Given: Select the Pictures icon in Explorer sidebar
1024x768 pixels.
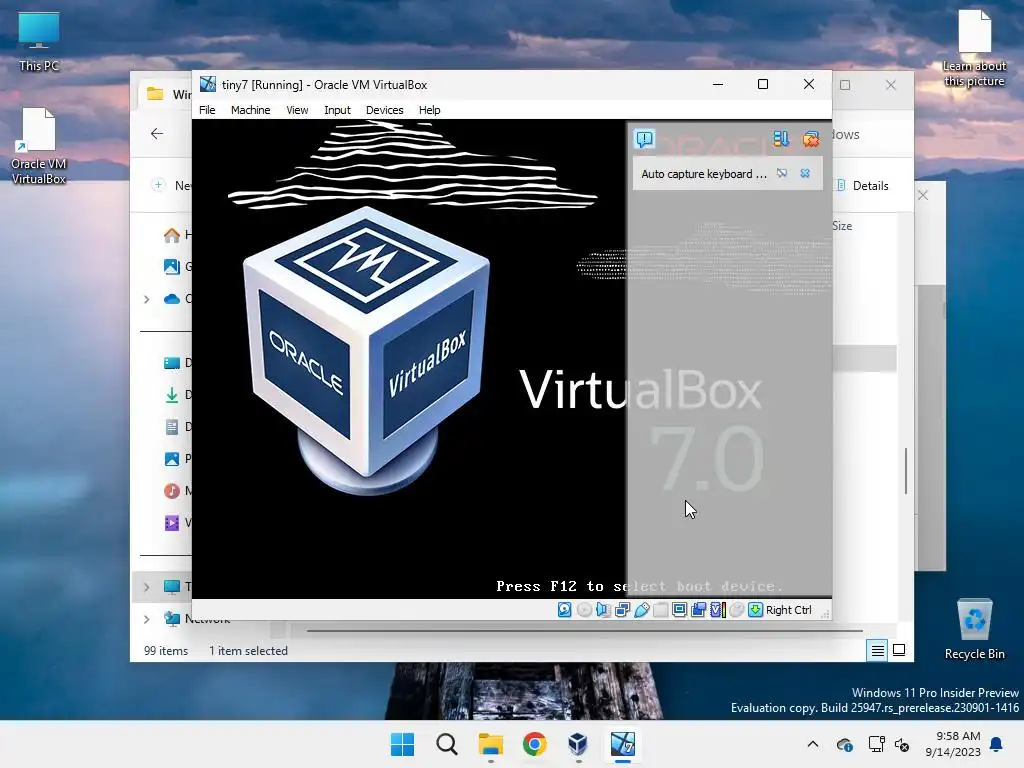Looking at the screenshot, I should coord(172,459).
